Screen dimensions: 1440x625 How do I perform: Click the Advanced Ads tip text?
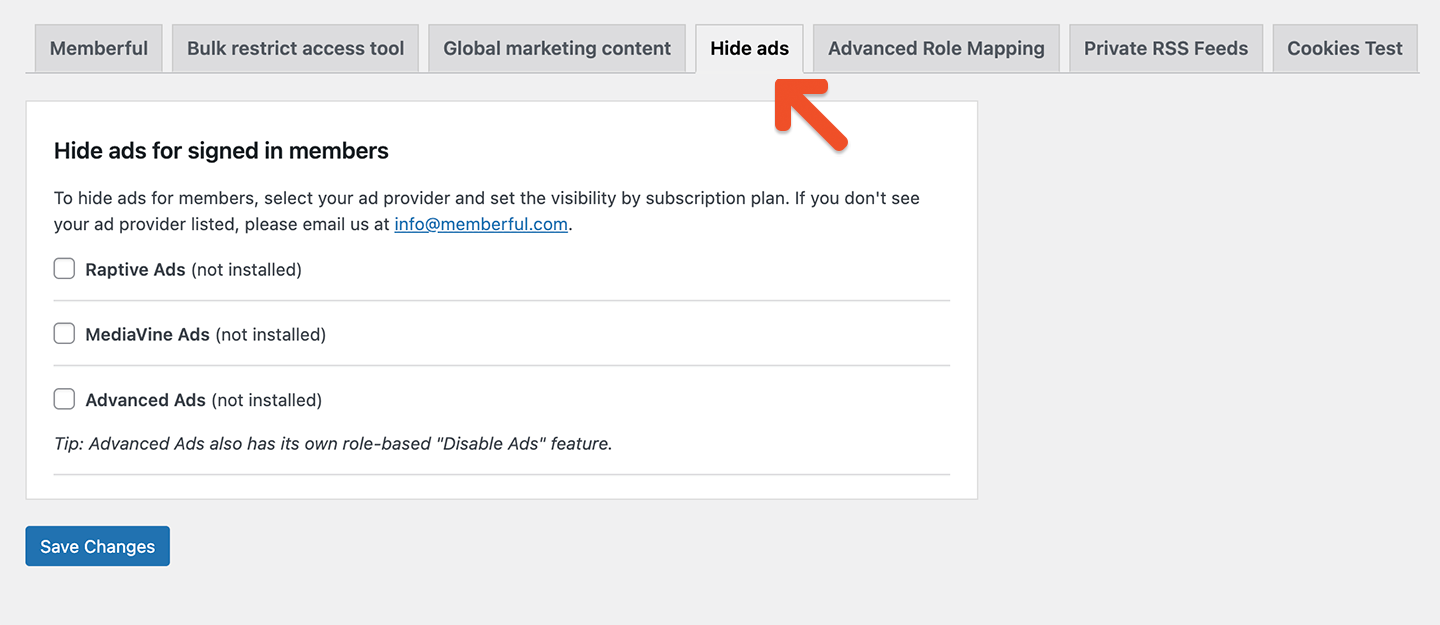click(x=332, y=443)
